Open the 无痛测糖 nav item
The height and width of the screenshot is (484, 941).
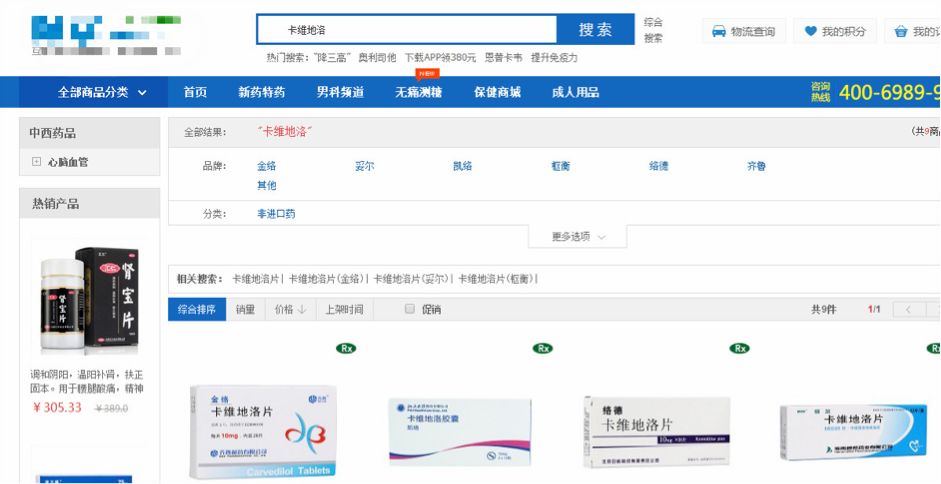tap(418, 92)
